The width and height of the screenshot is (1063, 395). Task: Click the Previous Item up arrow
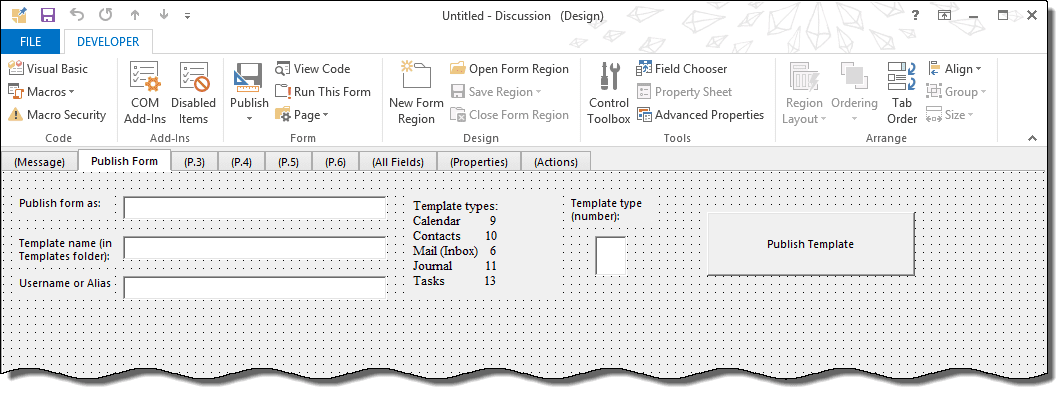(x=135, y=16)
